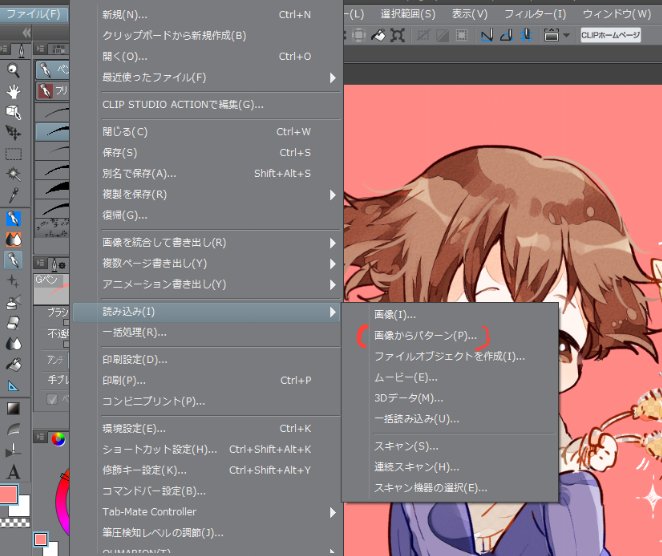The width and height of the screenshot is (662, 556).
Task: Select the frame border line tool
Action: click(14, 450)
